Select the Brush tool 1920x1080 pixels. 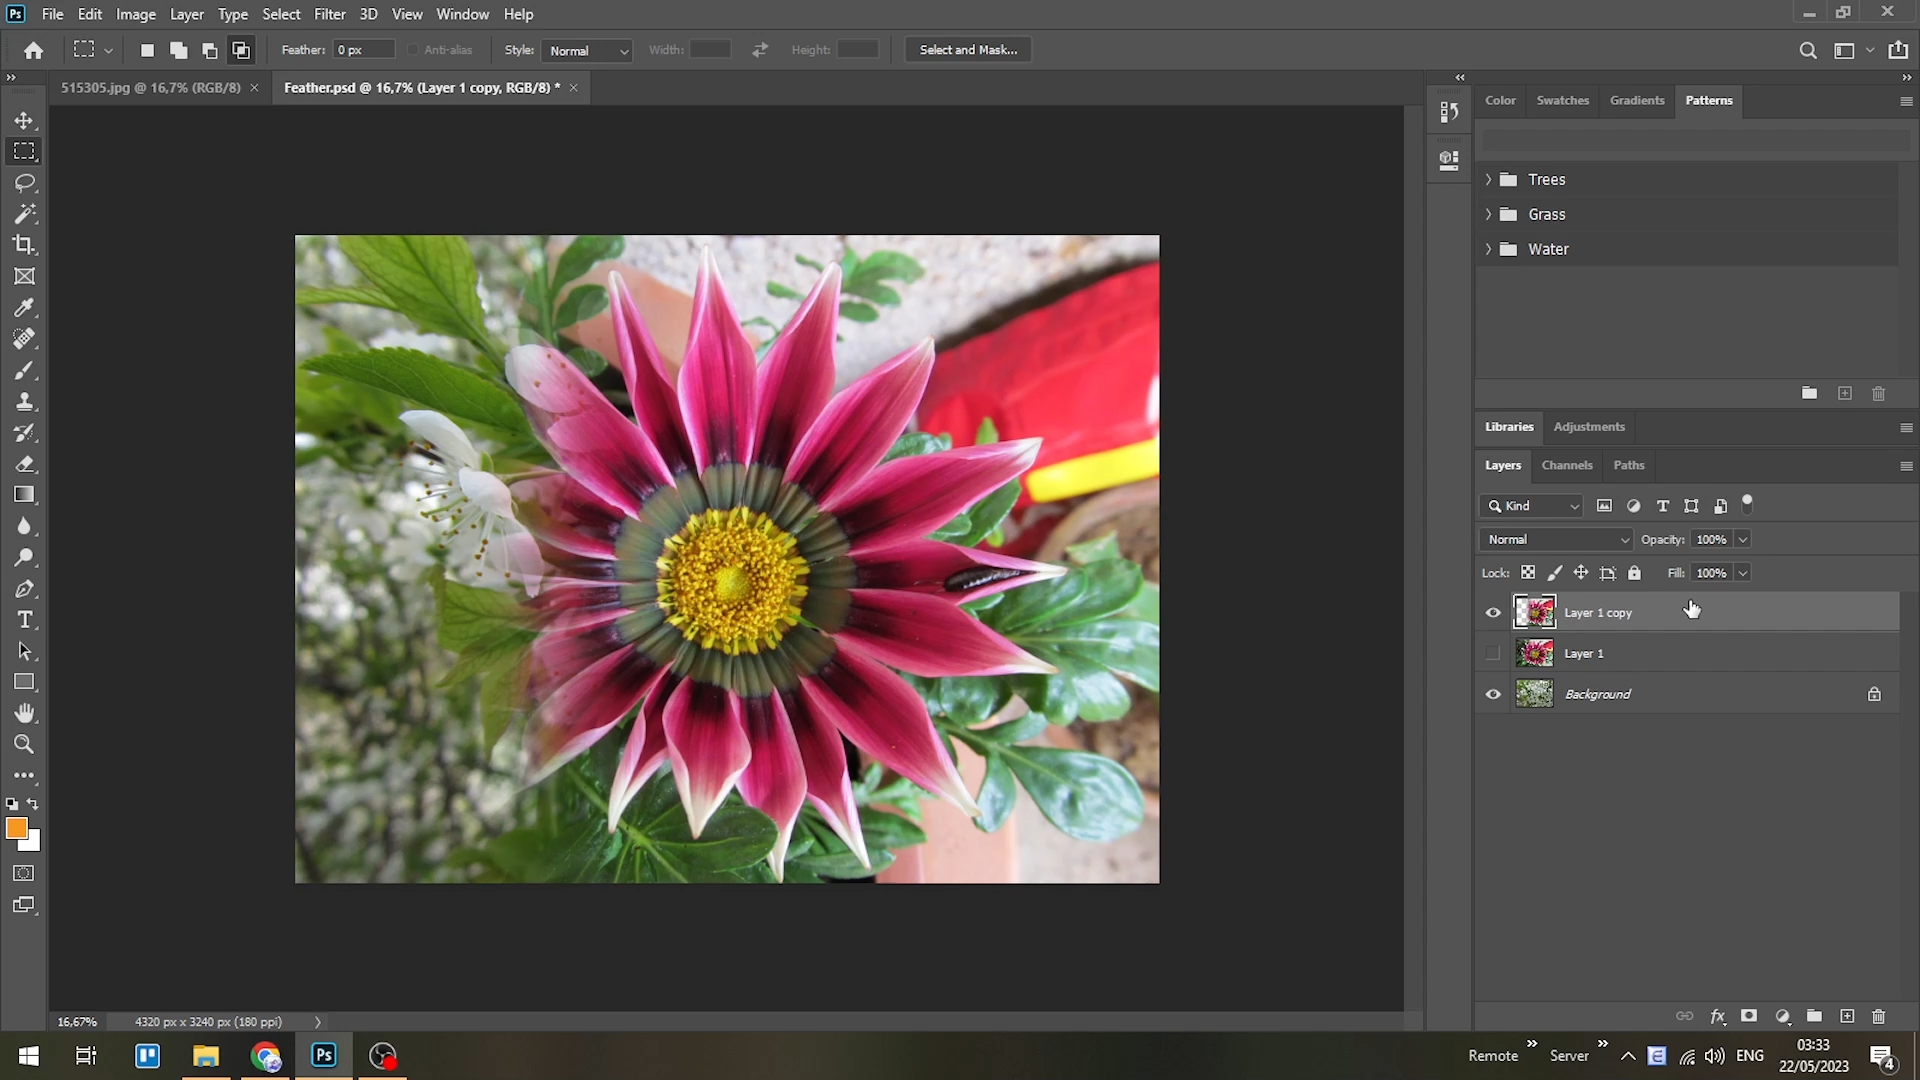tap(25, 370)
